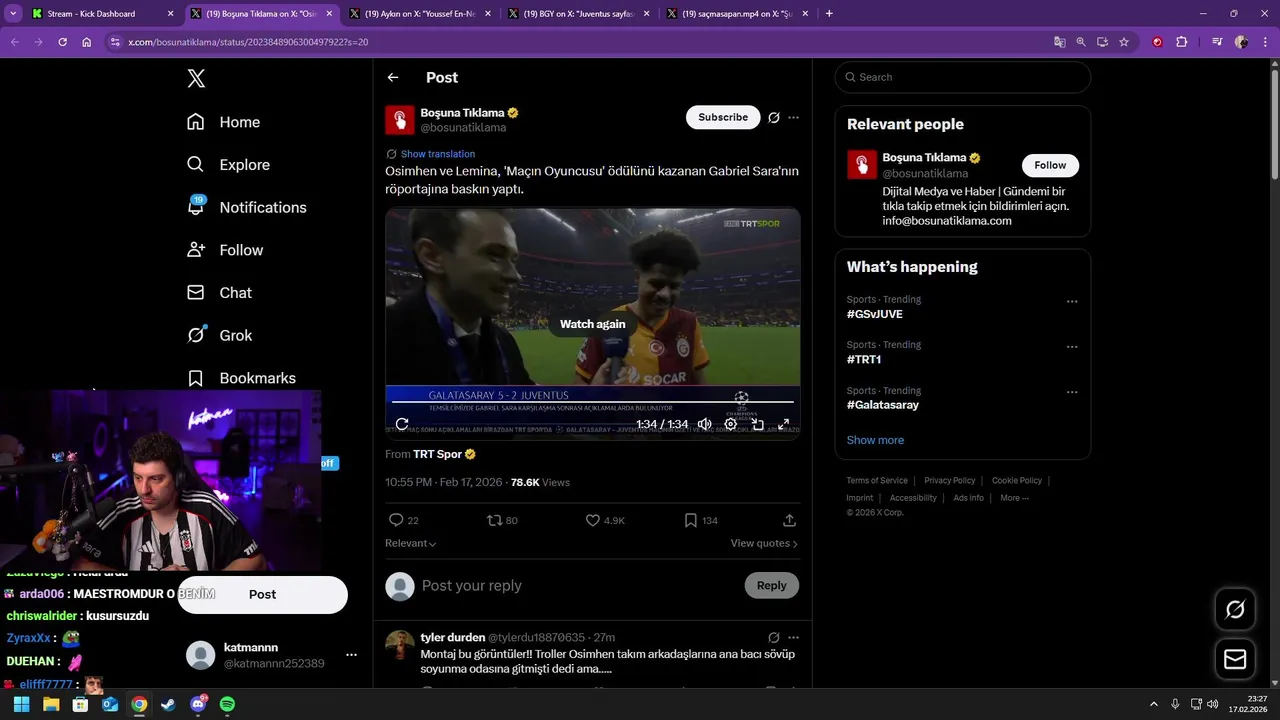Open floating messages envelope button
Screen dimensions: 1280x720
1235,659
